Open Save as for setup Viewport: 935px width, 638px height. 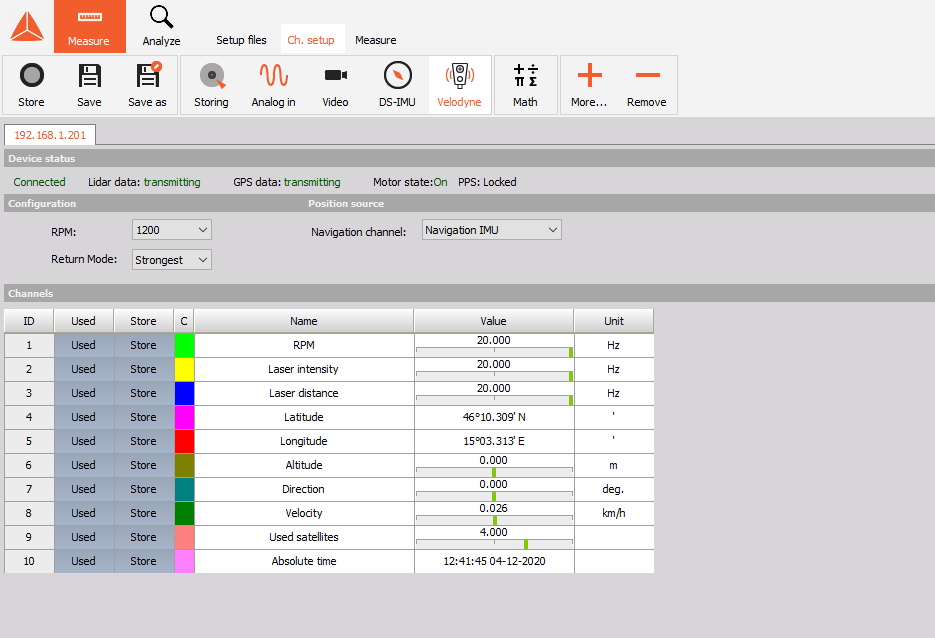click(147, 85)
